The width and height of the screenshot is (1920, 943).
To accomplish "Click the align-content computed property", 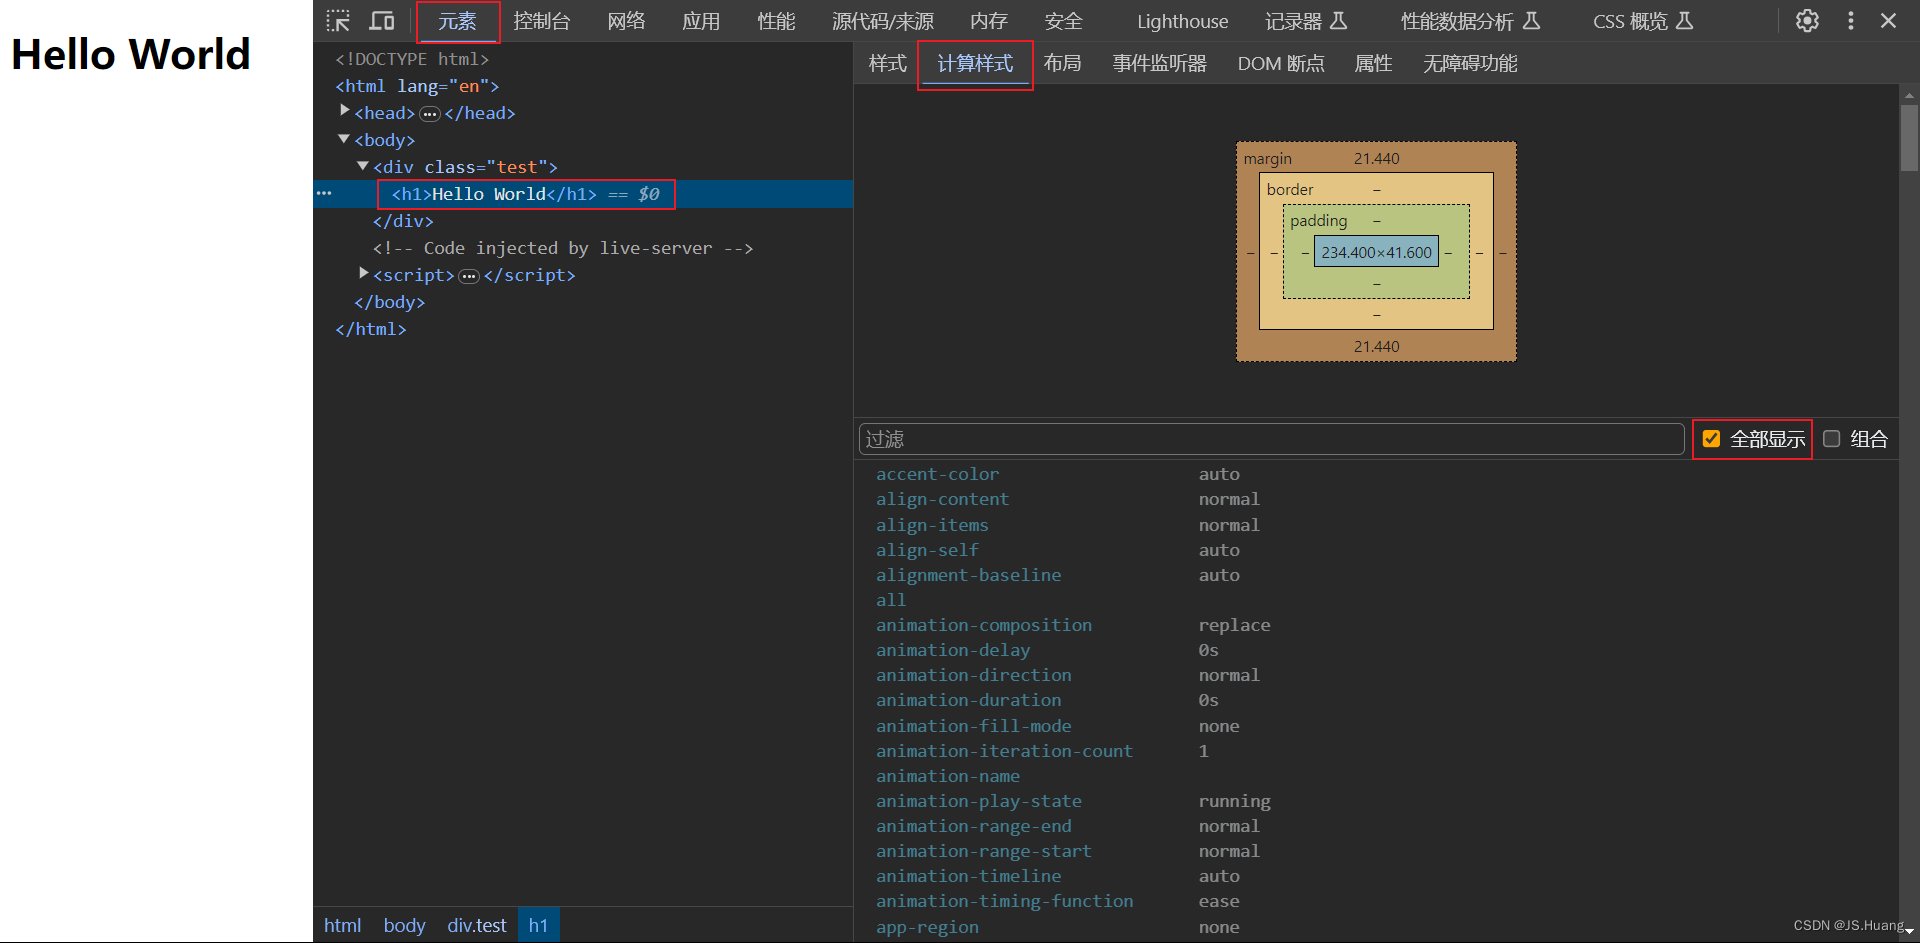I will pyautogui.click(x=942, y=499).
